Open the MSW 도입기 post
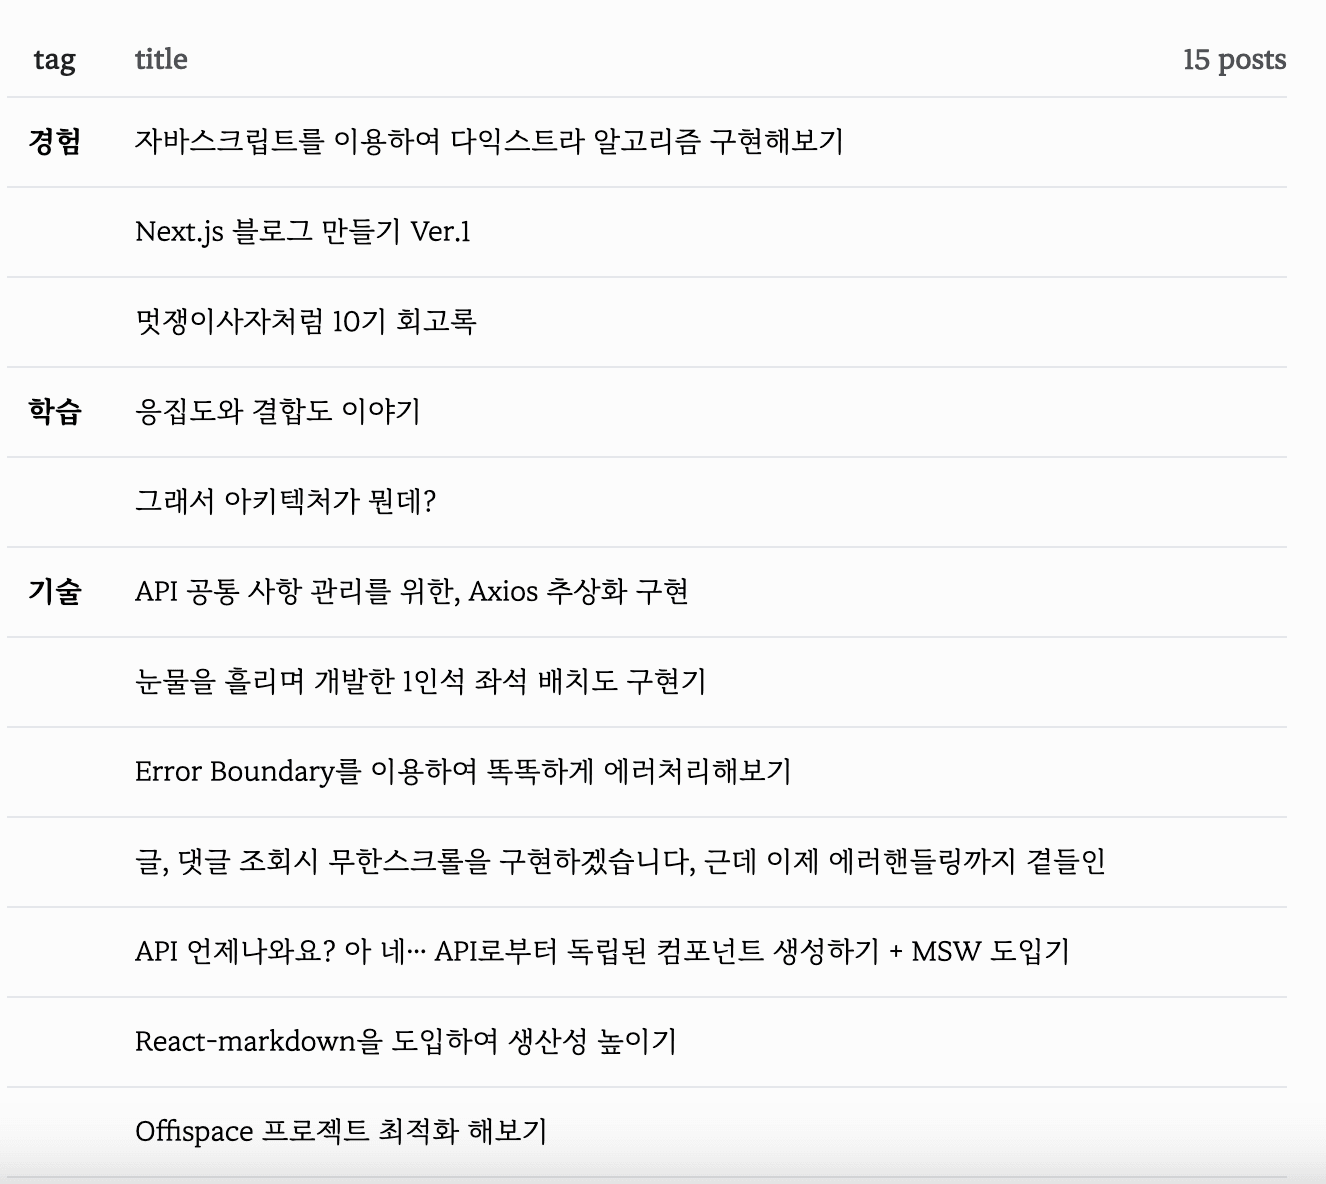This screenshot has height=1184, width=1326. [602, 952]
